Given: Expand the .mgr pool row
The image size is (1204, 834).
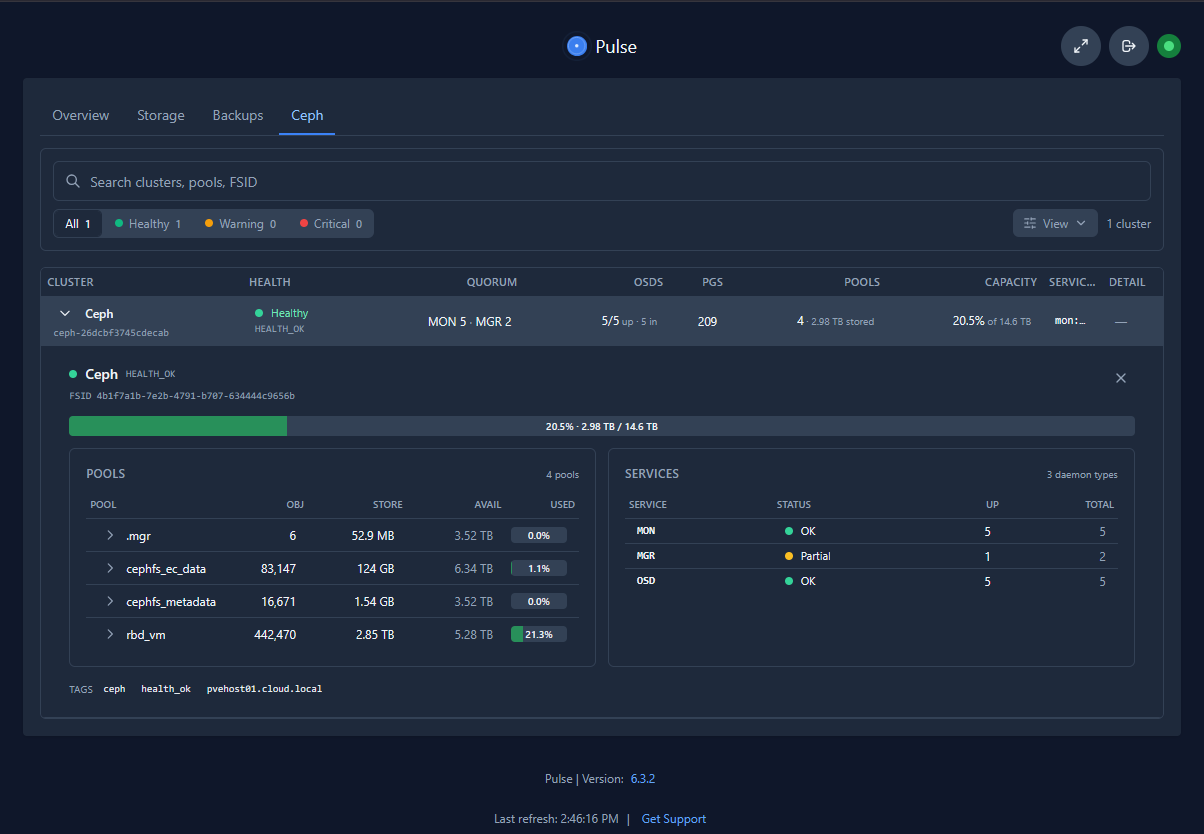Looking at the screenshot, I should [110, 536].
